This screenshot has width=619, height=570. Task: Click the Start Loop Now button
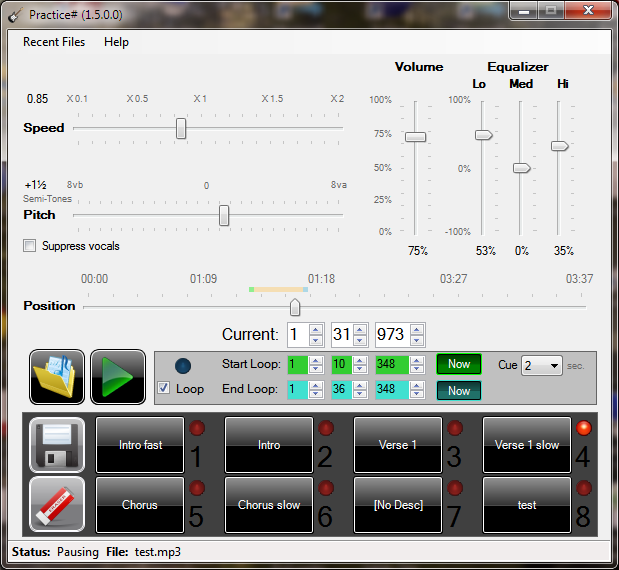[x=458, y=364]
